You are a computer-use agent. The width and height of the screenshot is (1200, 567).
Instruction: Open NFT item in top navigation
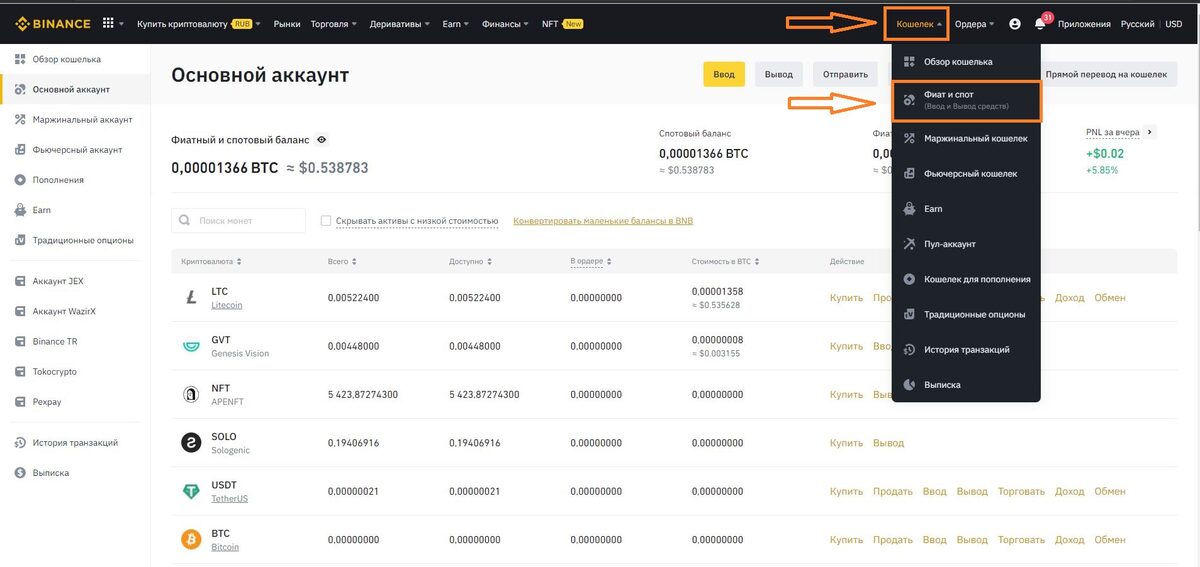coord(562,23)
